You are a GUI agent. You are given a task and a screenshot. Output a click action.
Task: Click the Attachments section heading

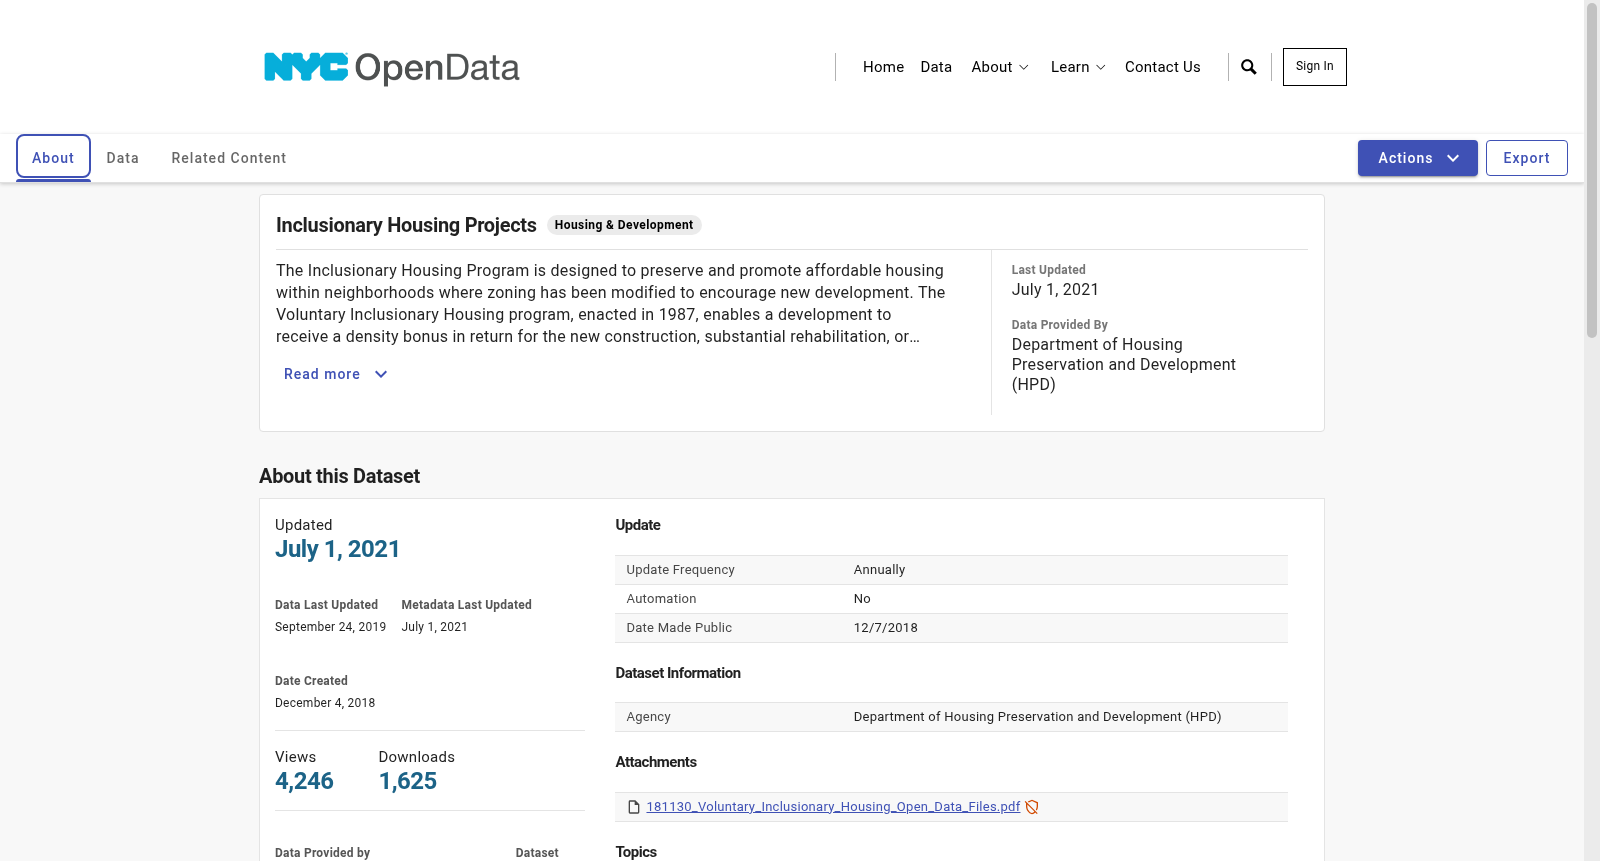coord(656,762)
